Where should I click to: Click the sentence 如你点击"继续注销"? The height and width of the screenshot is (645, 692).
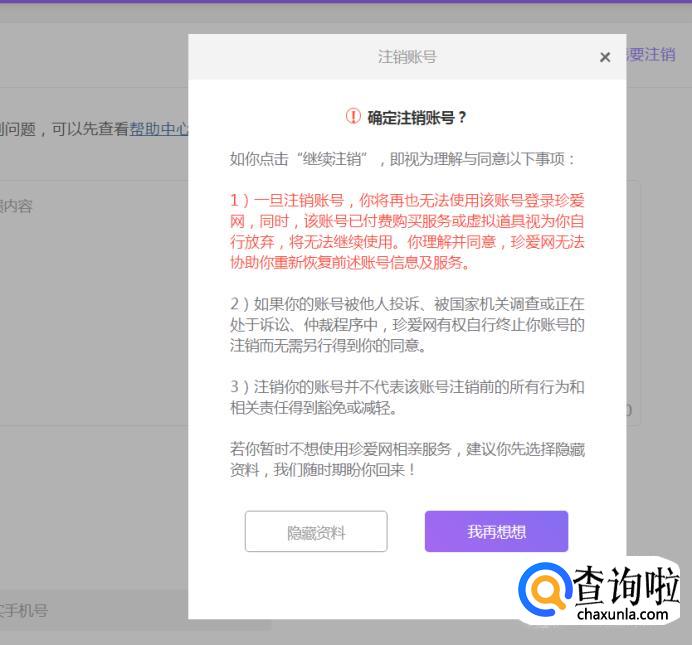click(402, 159)
